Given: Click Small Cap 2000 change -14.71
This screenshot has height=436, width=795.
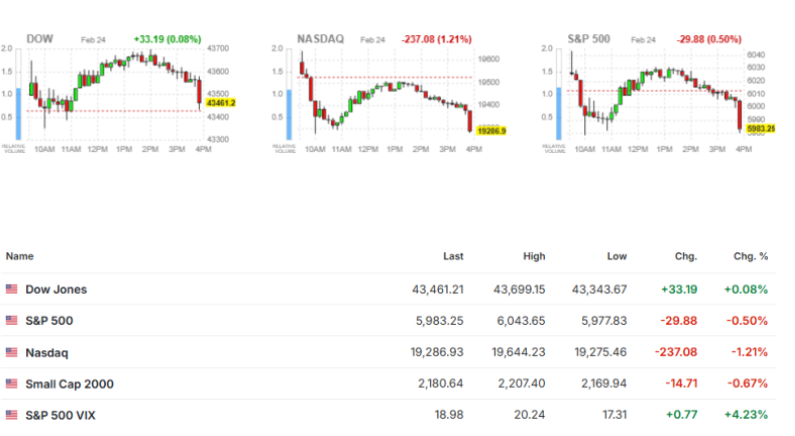Looking at the screenshot, I should pyautogui.click(x=681, y=383).
